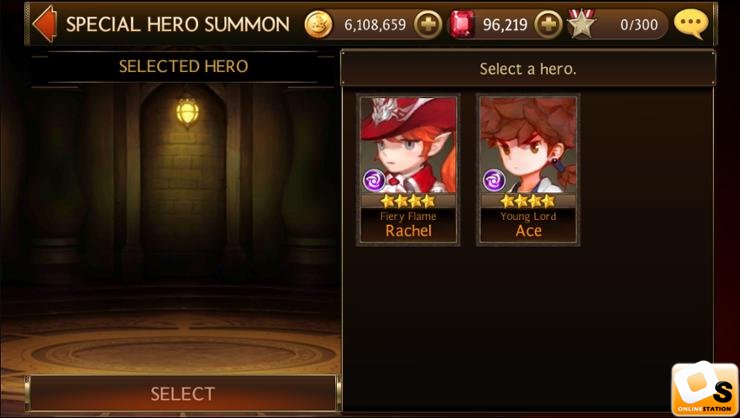Tap the gold coin currency icon

pyautogui.click(x=319, y=25)
